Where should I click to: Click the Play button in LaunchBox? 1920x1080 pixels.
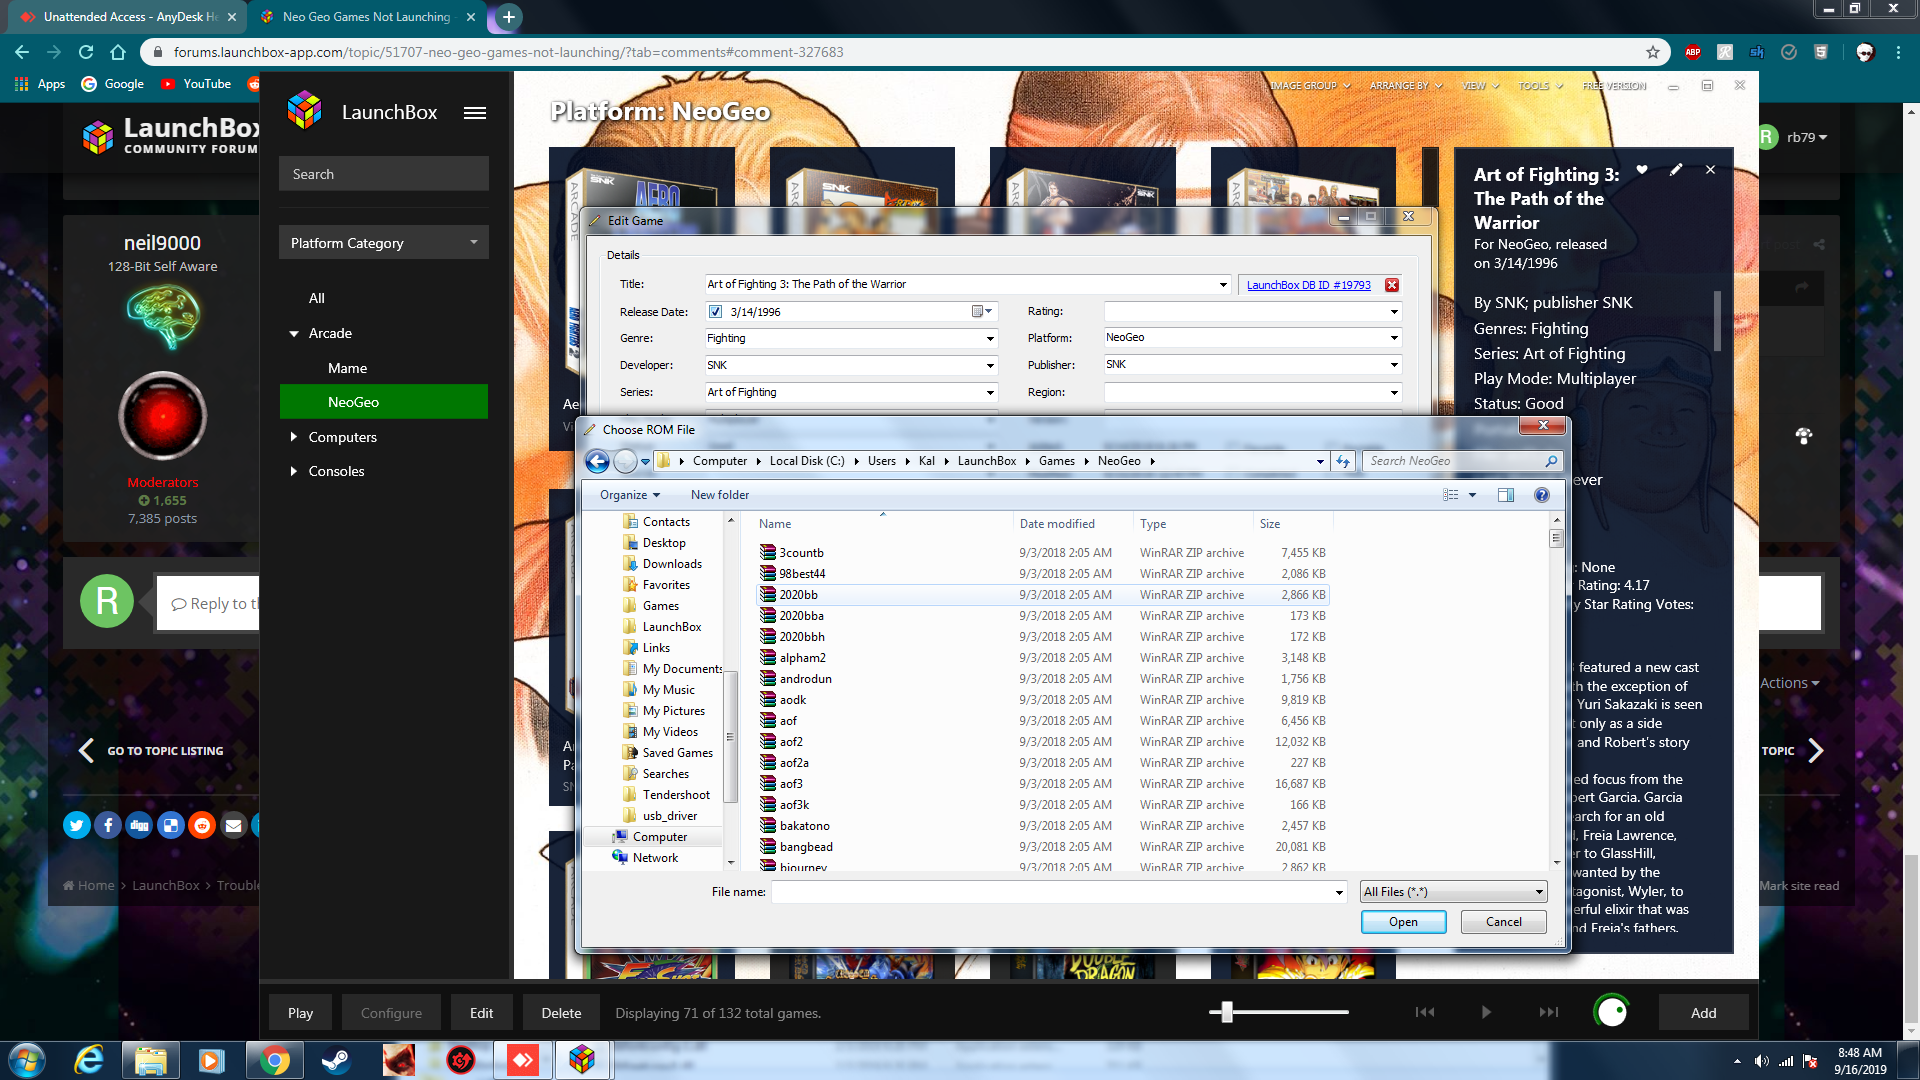(x=300, y=1013)
